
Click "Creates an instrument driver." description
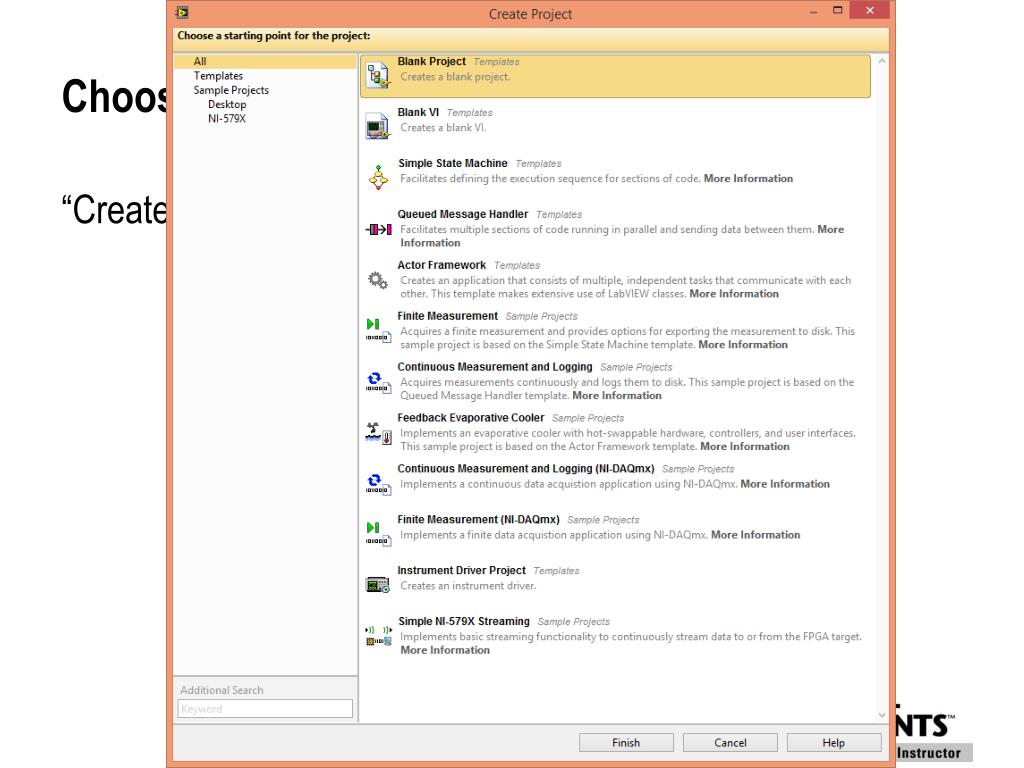[468, 586]
